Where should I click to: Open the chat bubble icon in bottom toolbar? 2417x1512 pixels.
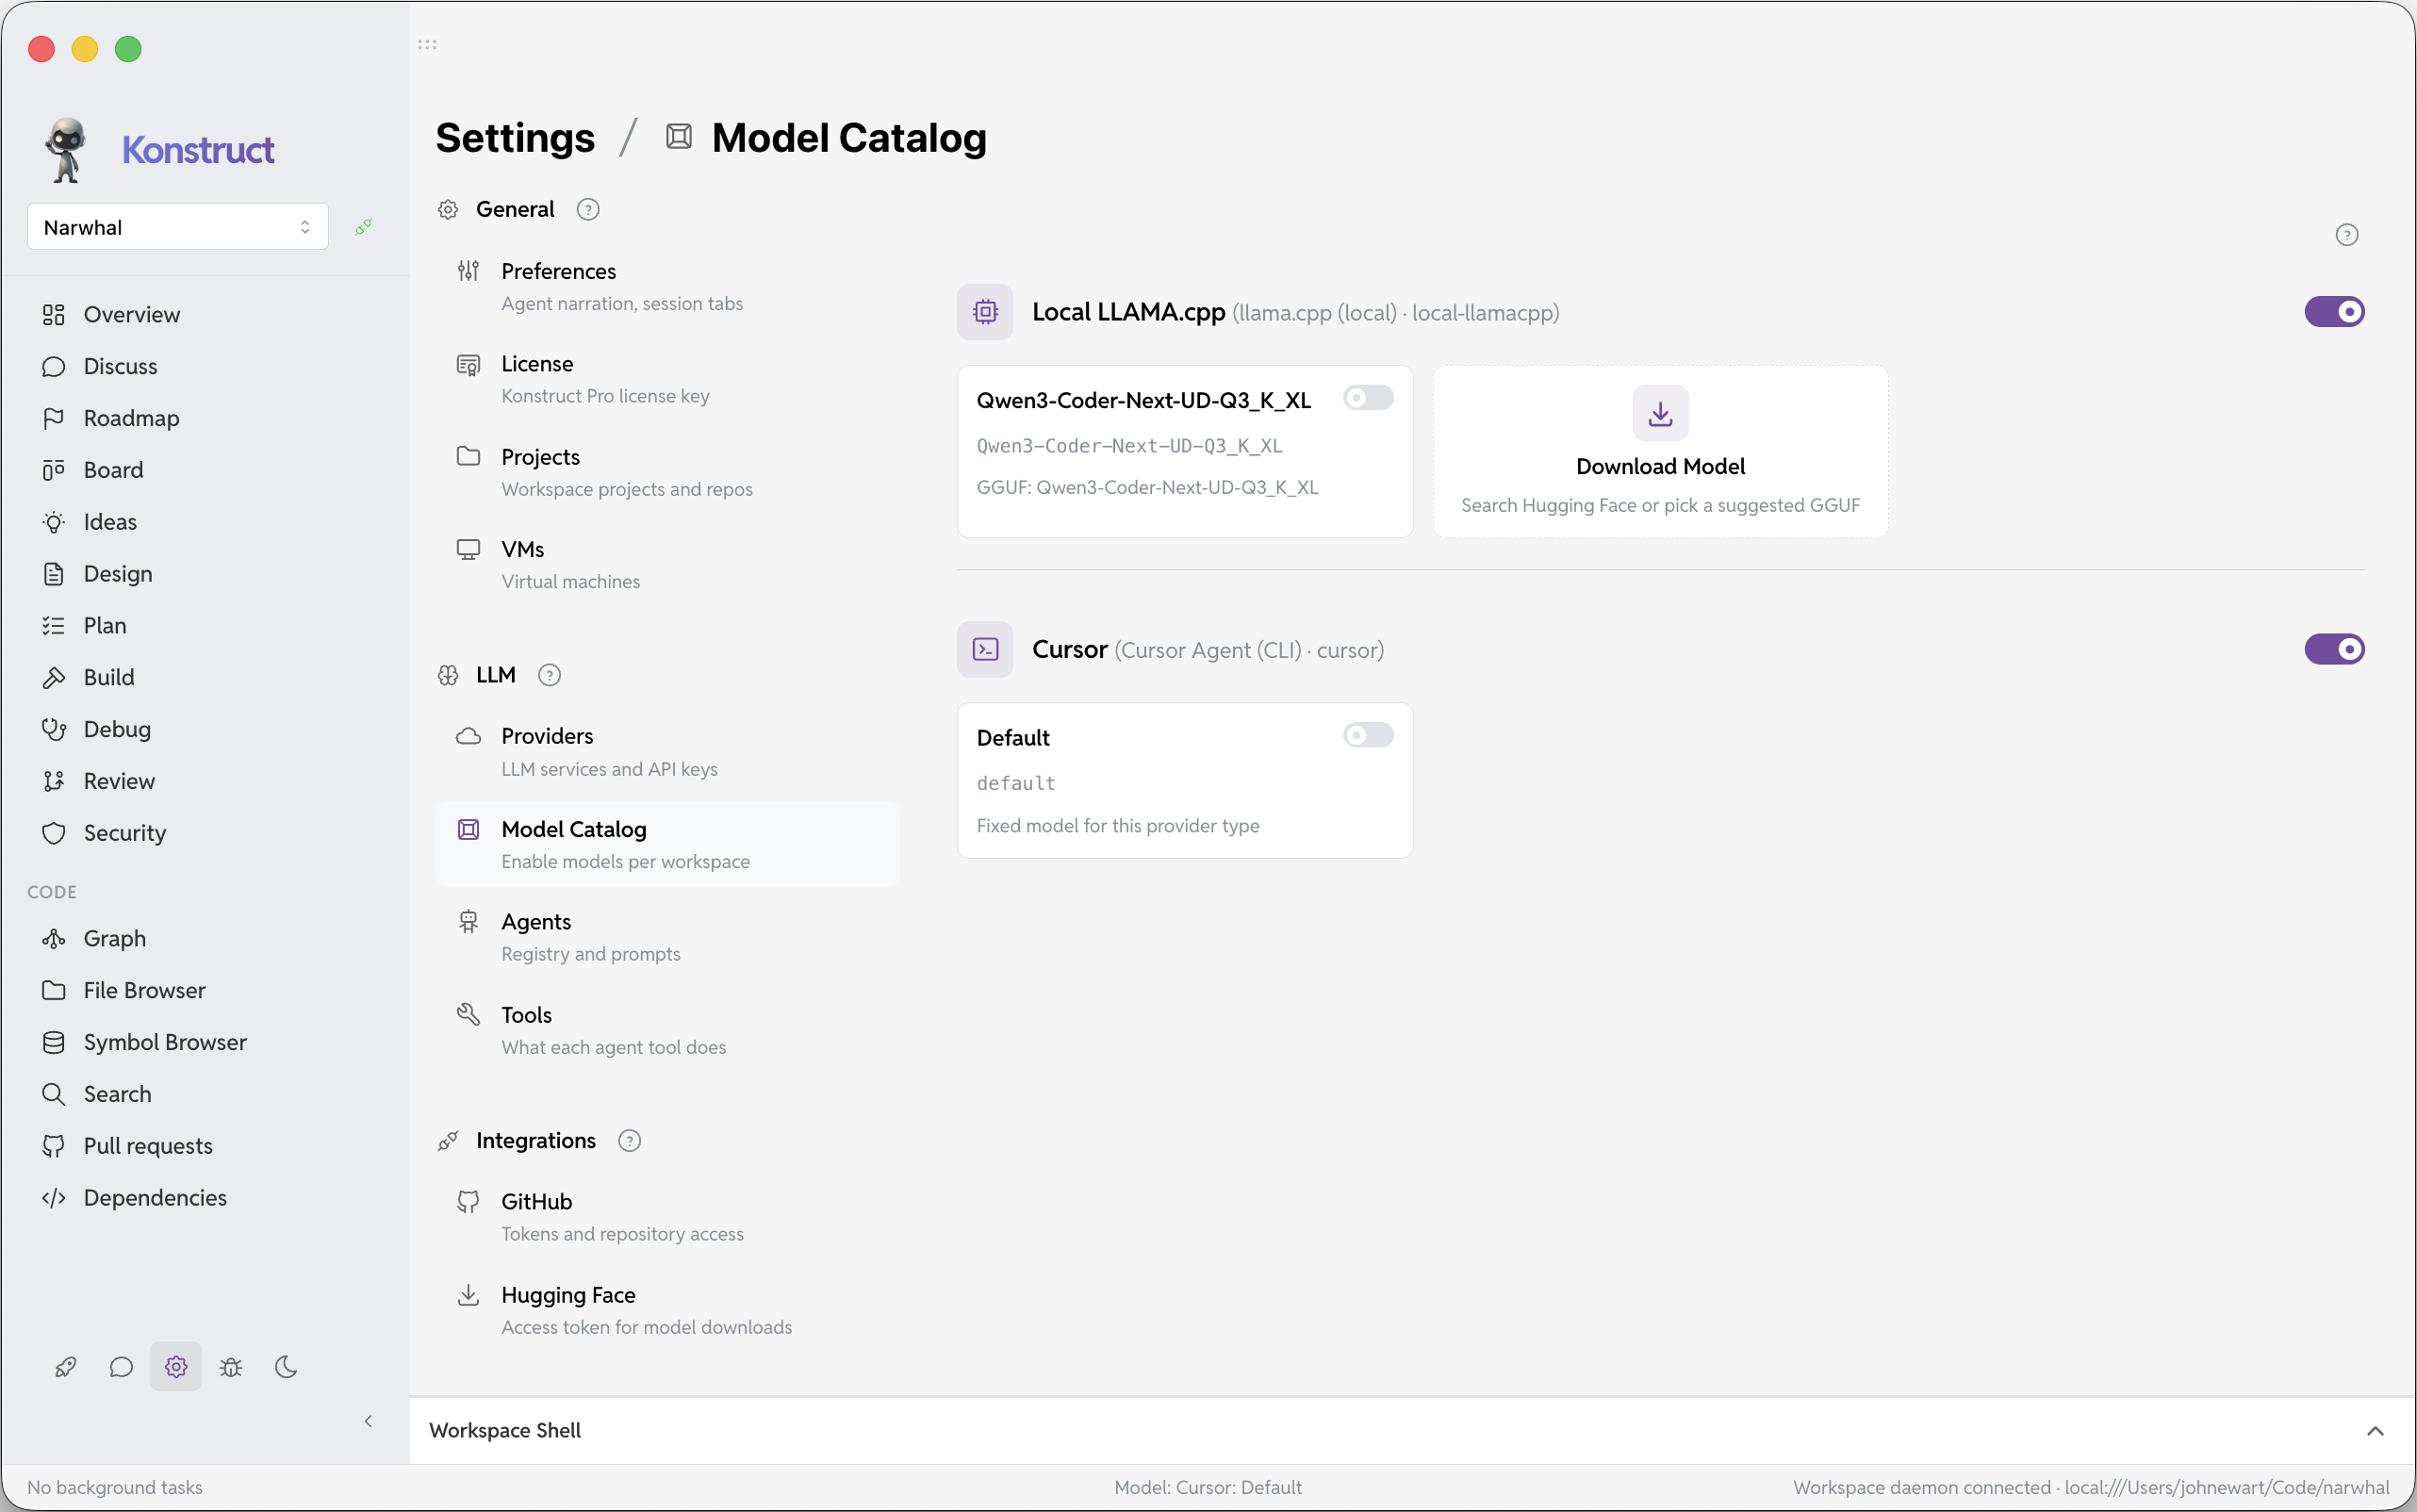click(x=121, y=1367)
